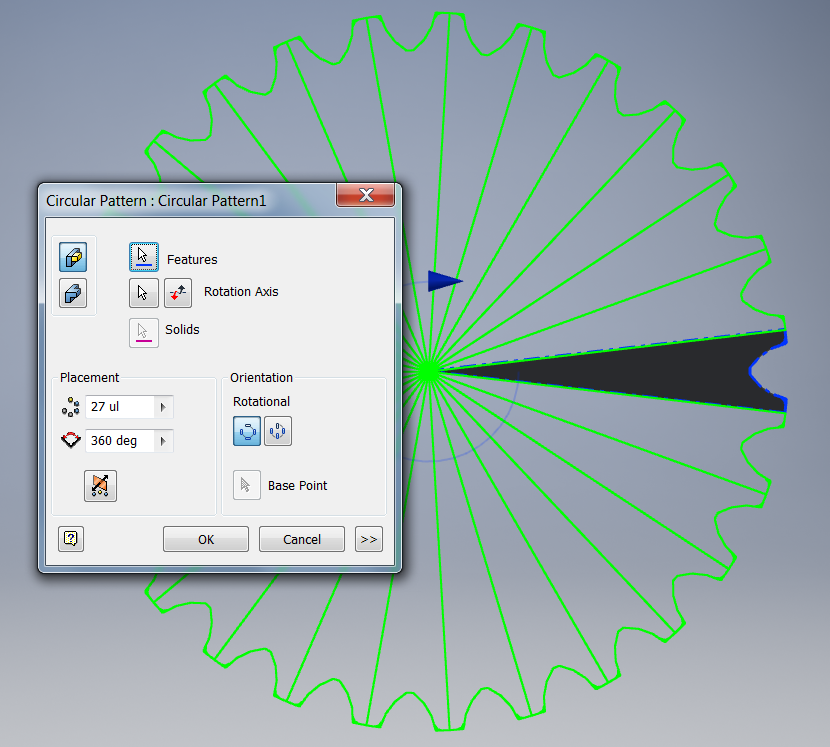Choose Rotational orientation option
This screenshot has width=830, height=747.
[x=247, y=431]
